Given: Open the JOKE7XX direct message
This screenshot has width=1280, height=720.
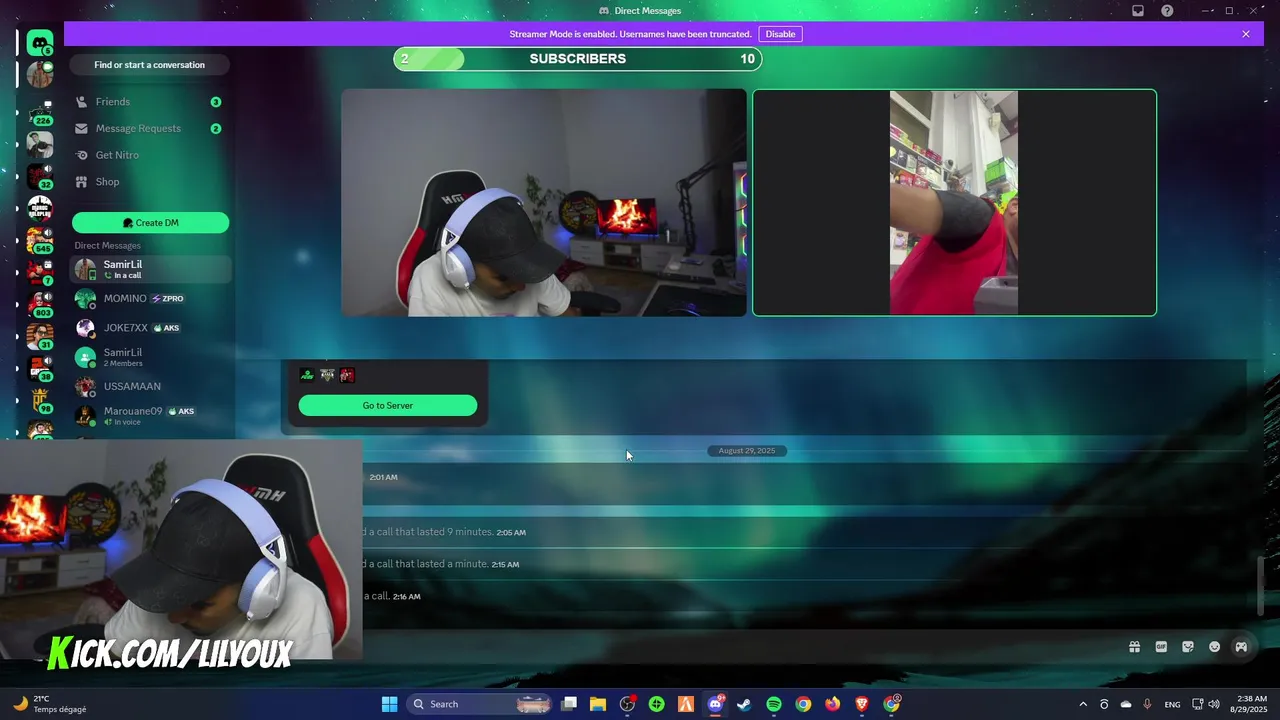Looking at the screenshot, I should click(150, 328).
